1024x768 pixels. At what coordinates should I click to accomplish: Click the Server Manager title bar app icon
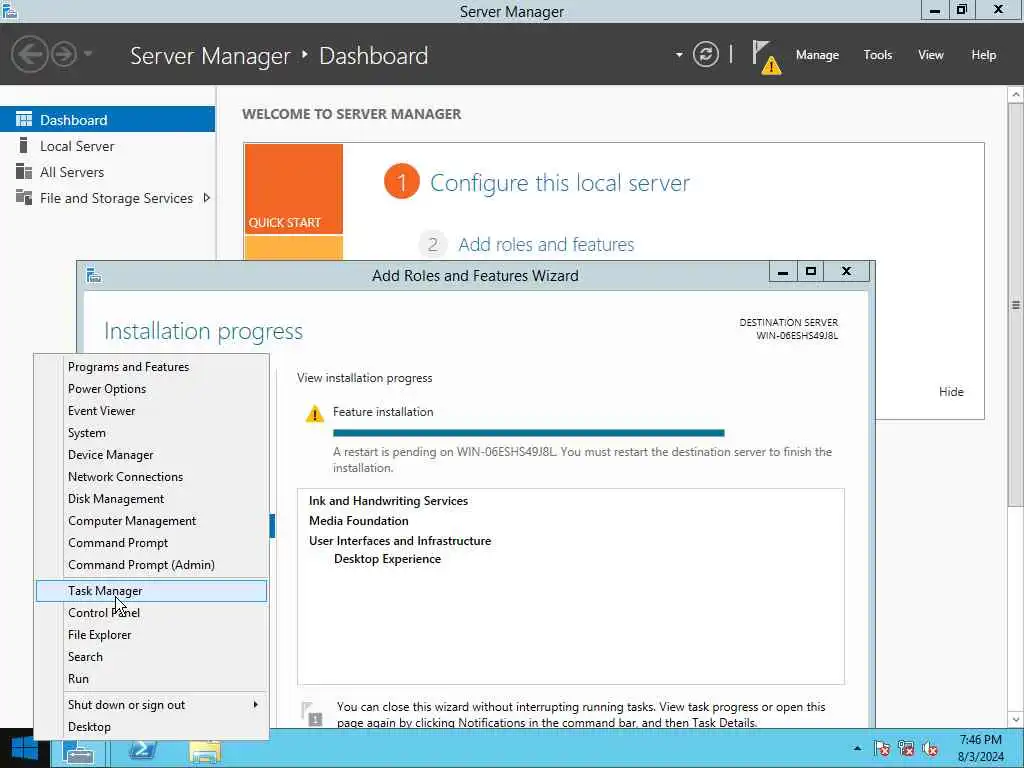(9, 10)
